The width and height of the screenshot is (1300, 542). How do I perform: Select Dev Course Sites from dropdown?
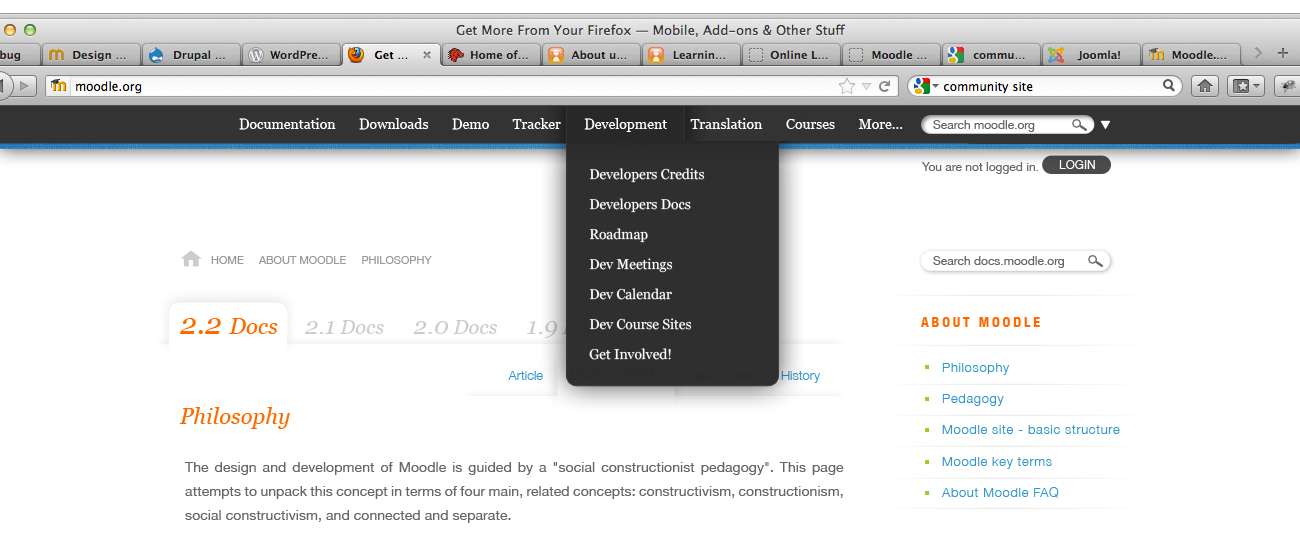[640, 324]
